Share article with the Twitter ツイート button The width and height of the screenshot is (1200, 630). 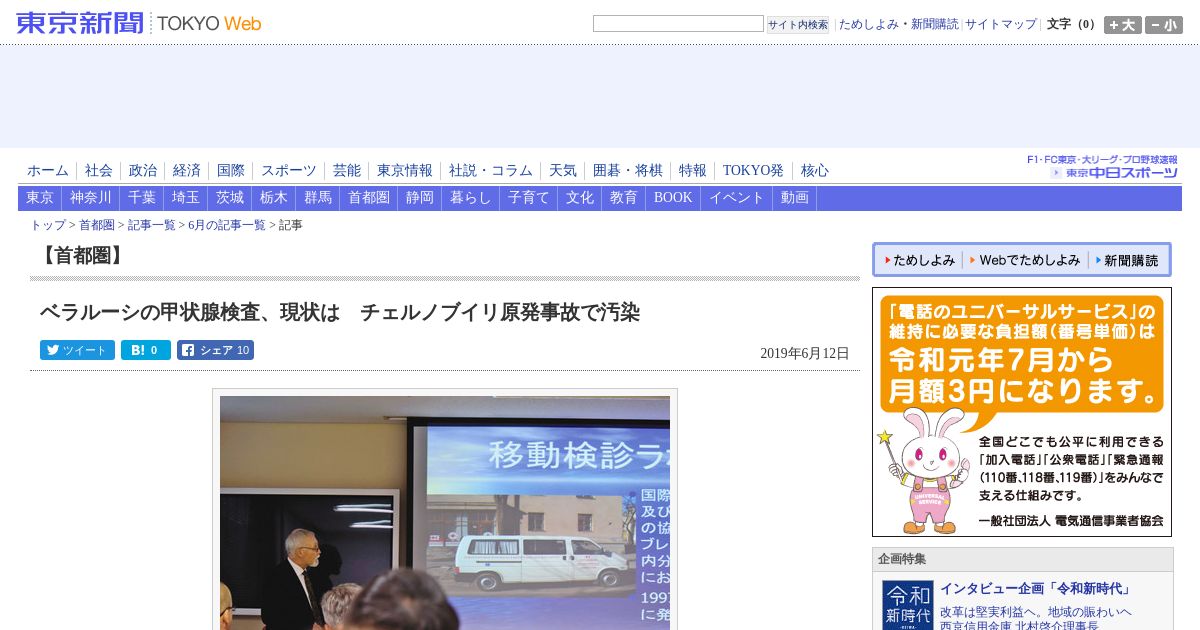[77, 350]
